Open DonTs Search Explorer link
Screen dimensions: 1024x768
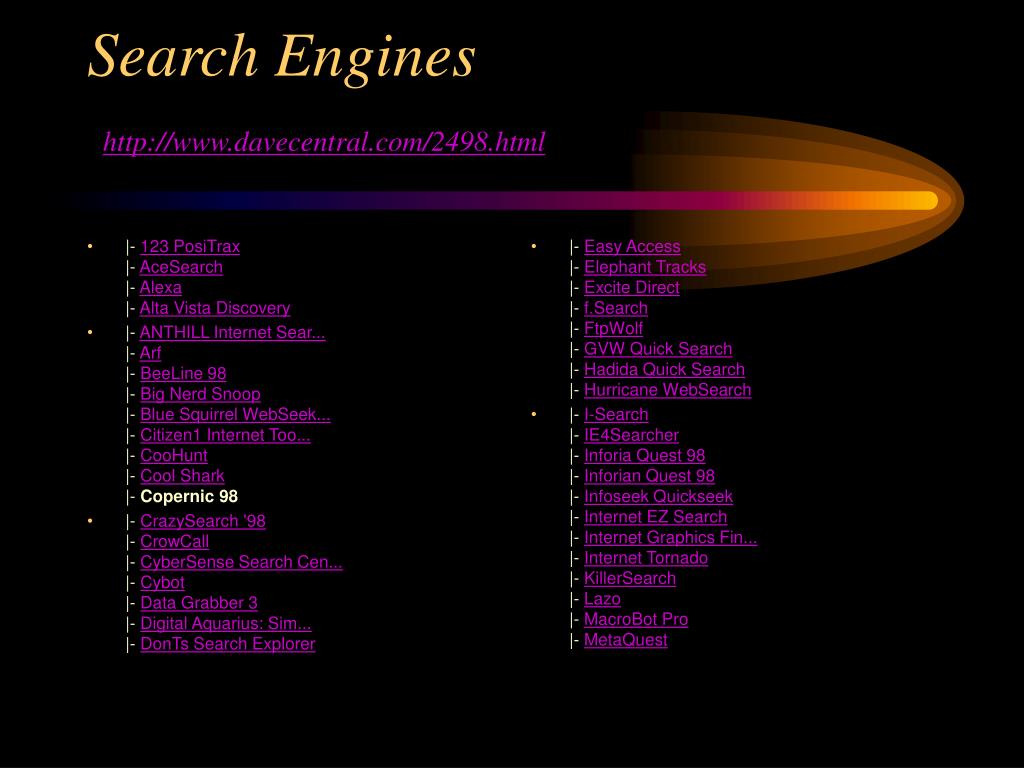pos(227,644)
